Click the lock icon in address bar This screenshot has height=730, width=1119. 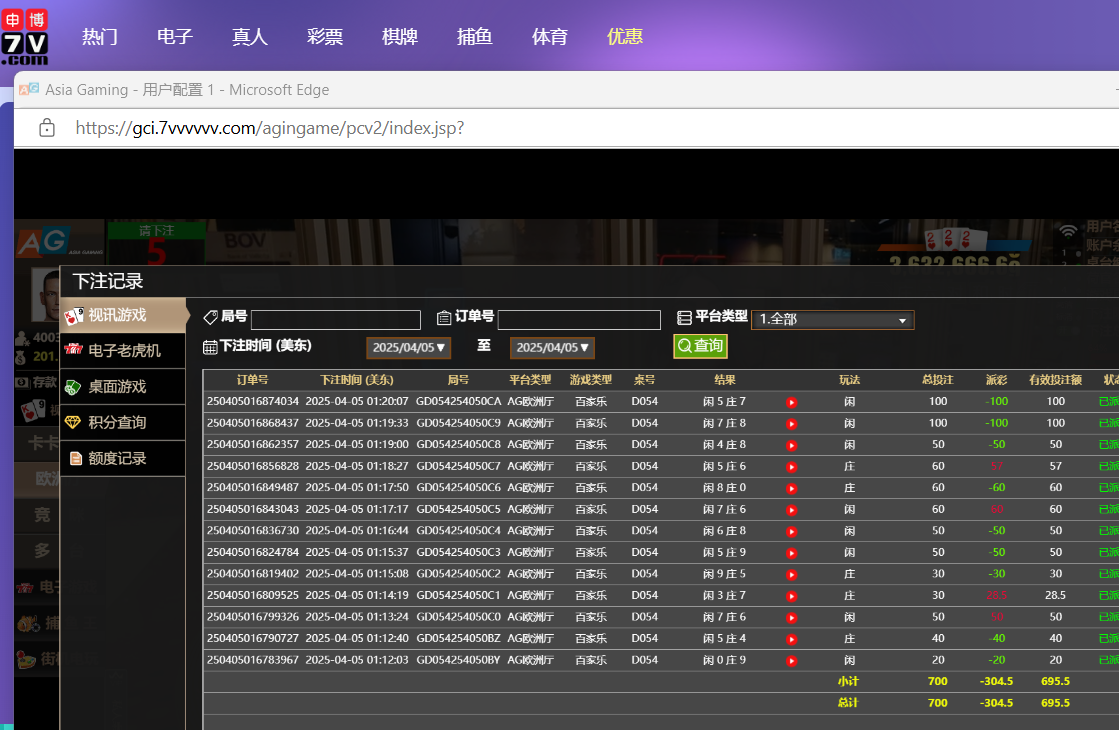[x=46, y=128]
